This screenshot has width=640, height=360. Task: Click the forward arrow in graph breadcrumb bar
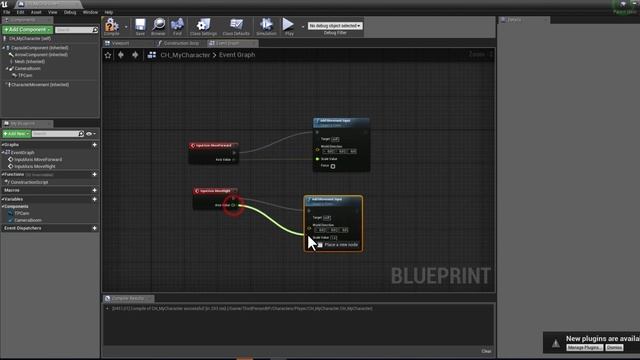pos(135,55)
